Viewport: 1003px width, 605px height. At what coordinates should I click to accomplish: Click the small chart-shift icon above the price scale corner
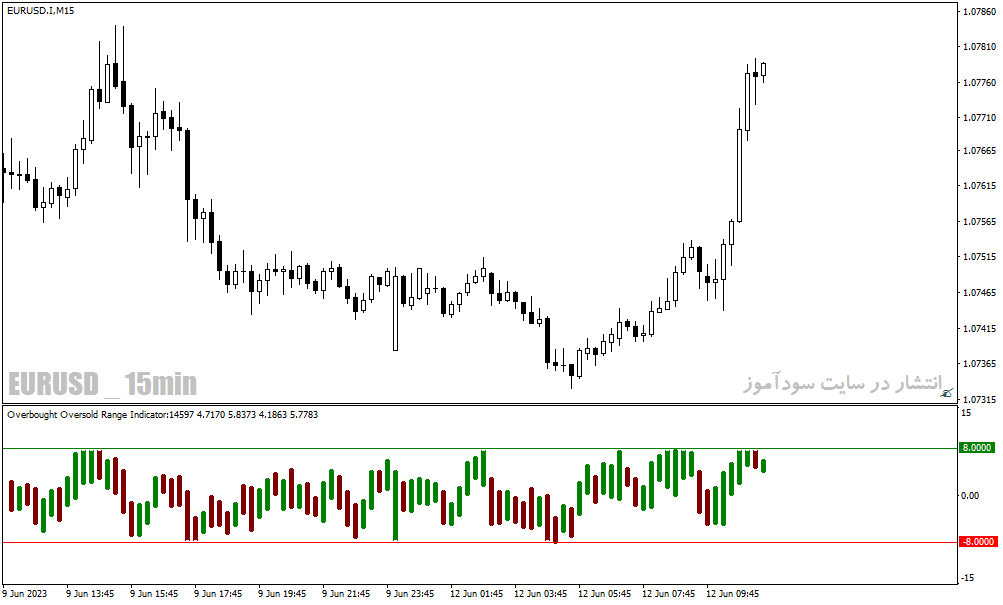pos(946,393)
